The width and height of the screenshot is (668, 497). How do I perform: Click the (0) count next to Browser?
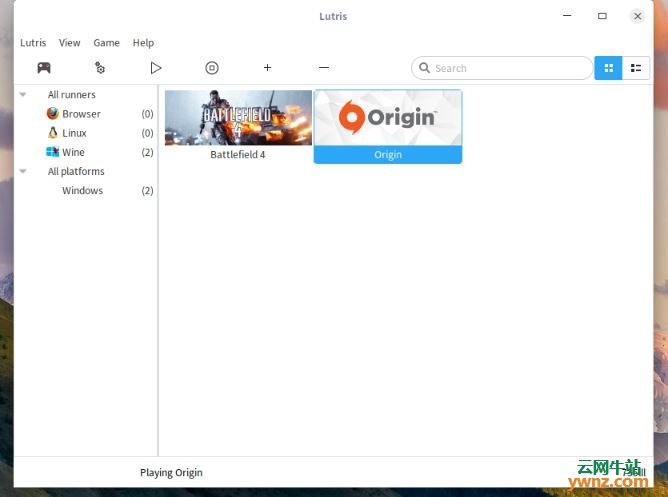coord(147,114)
